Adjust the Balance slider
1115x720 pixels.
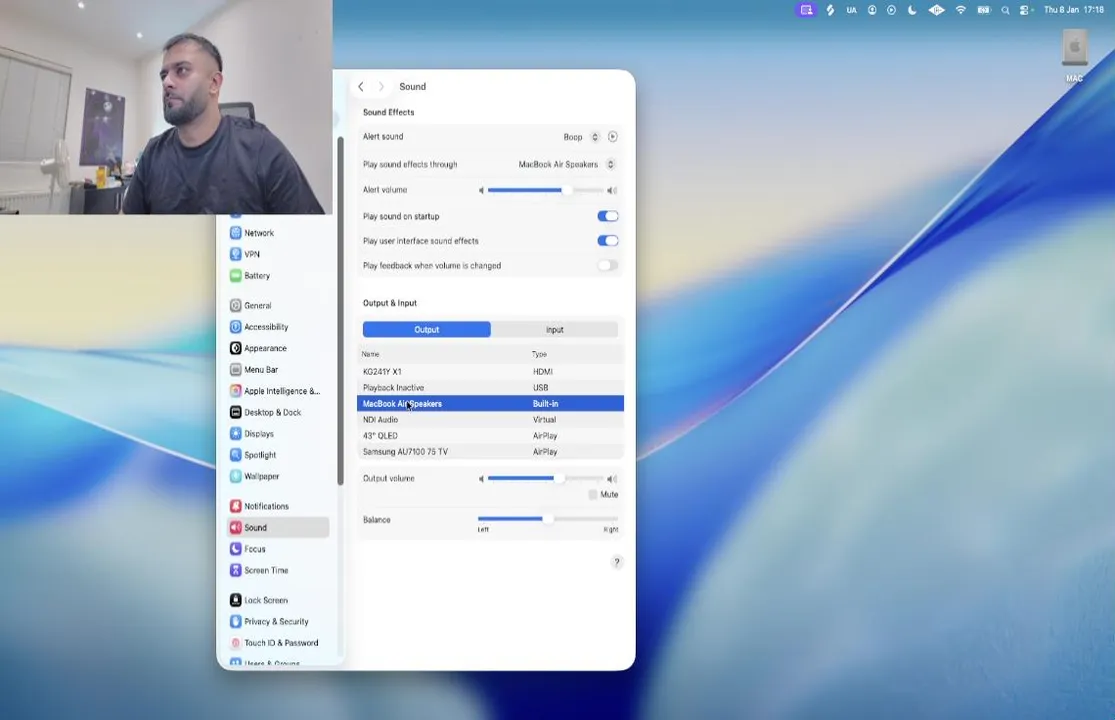[548, 520]
